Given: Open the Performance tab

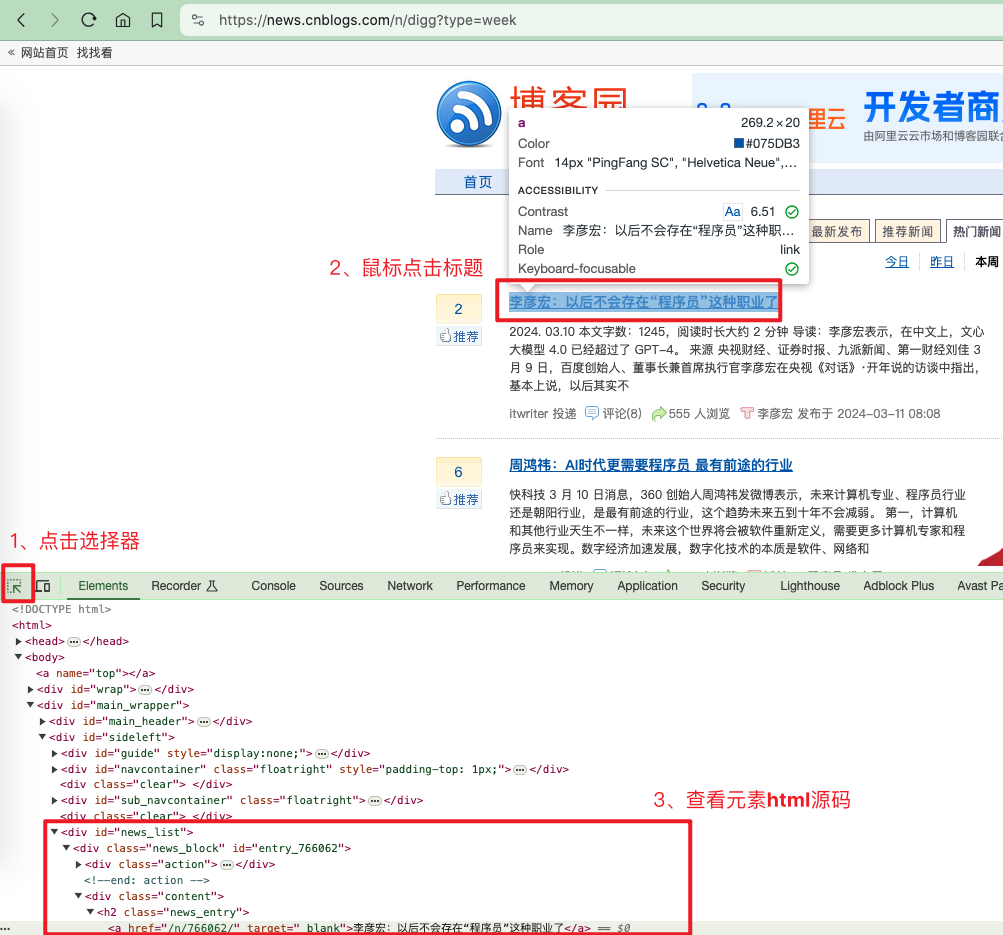Looking at the screenshot, I should pyautogui.click(x=491, y=586).
